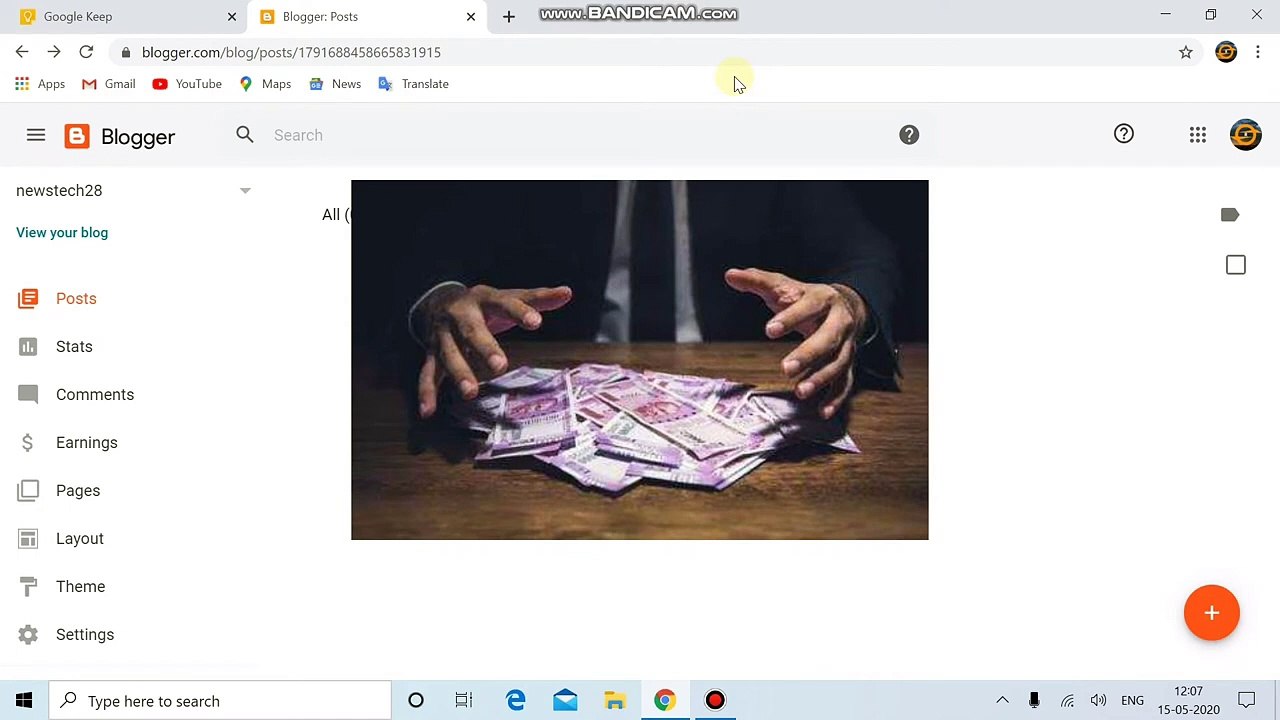Go forward in browser history
This screenshot has height=720, width=1280.
(x=54, y=52)
